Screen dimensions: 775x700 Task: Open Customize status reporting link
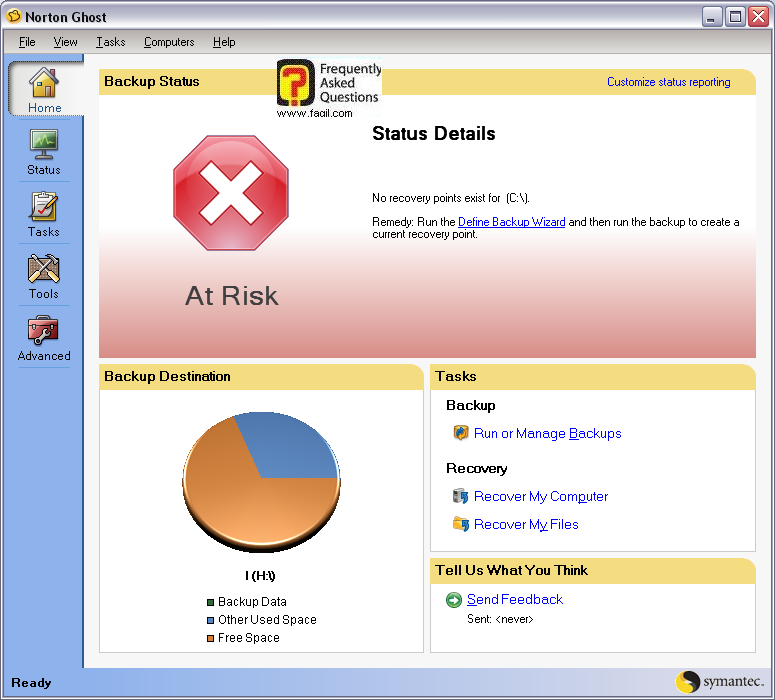(668, 82)
